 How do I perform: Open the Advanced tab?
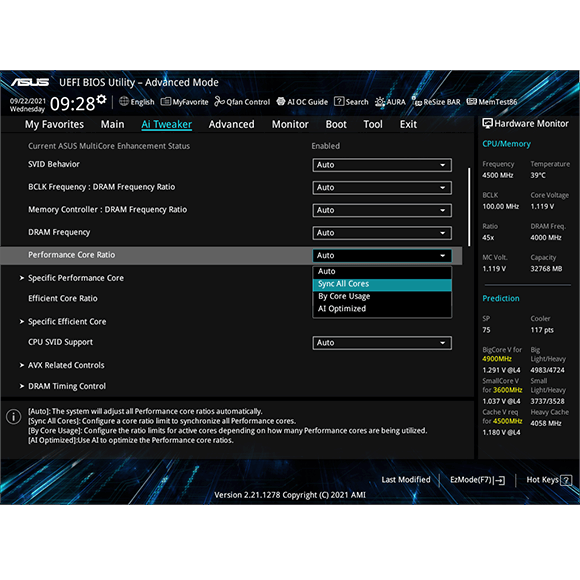tap(232, 124)
